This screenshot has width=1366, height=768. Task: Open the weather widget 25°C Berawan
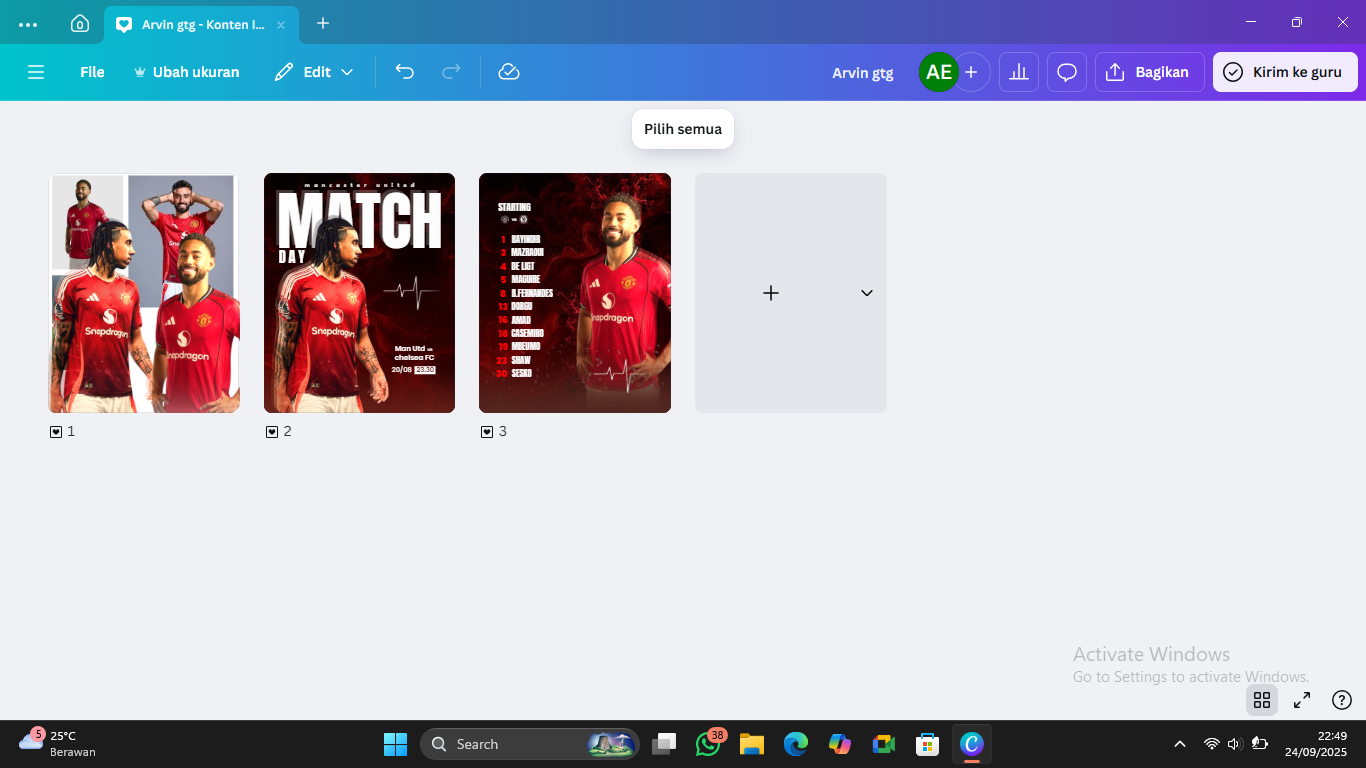tap(58, 744)
